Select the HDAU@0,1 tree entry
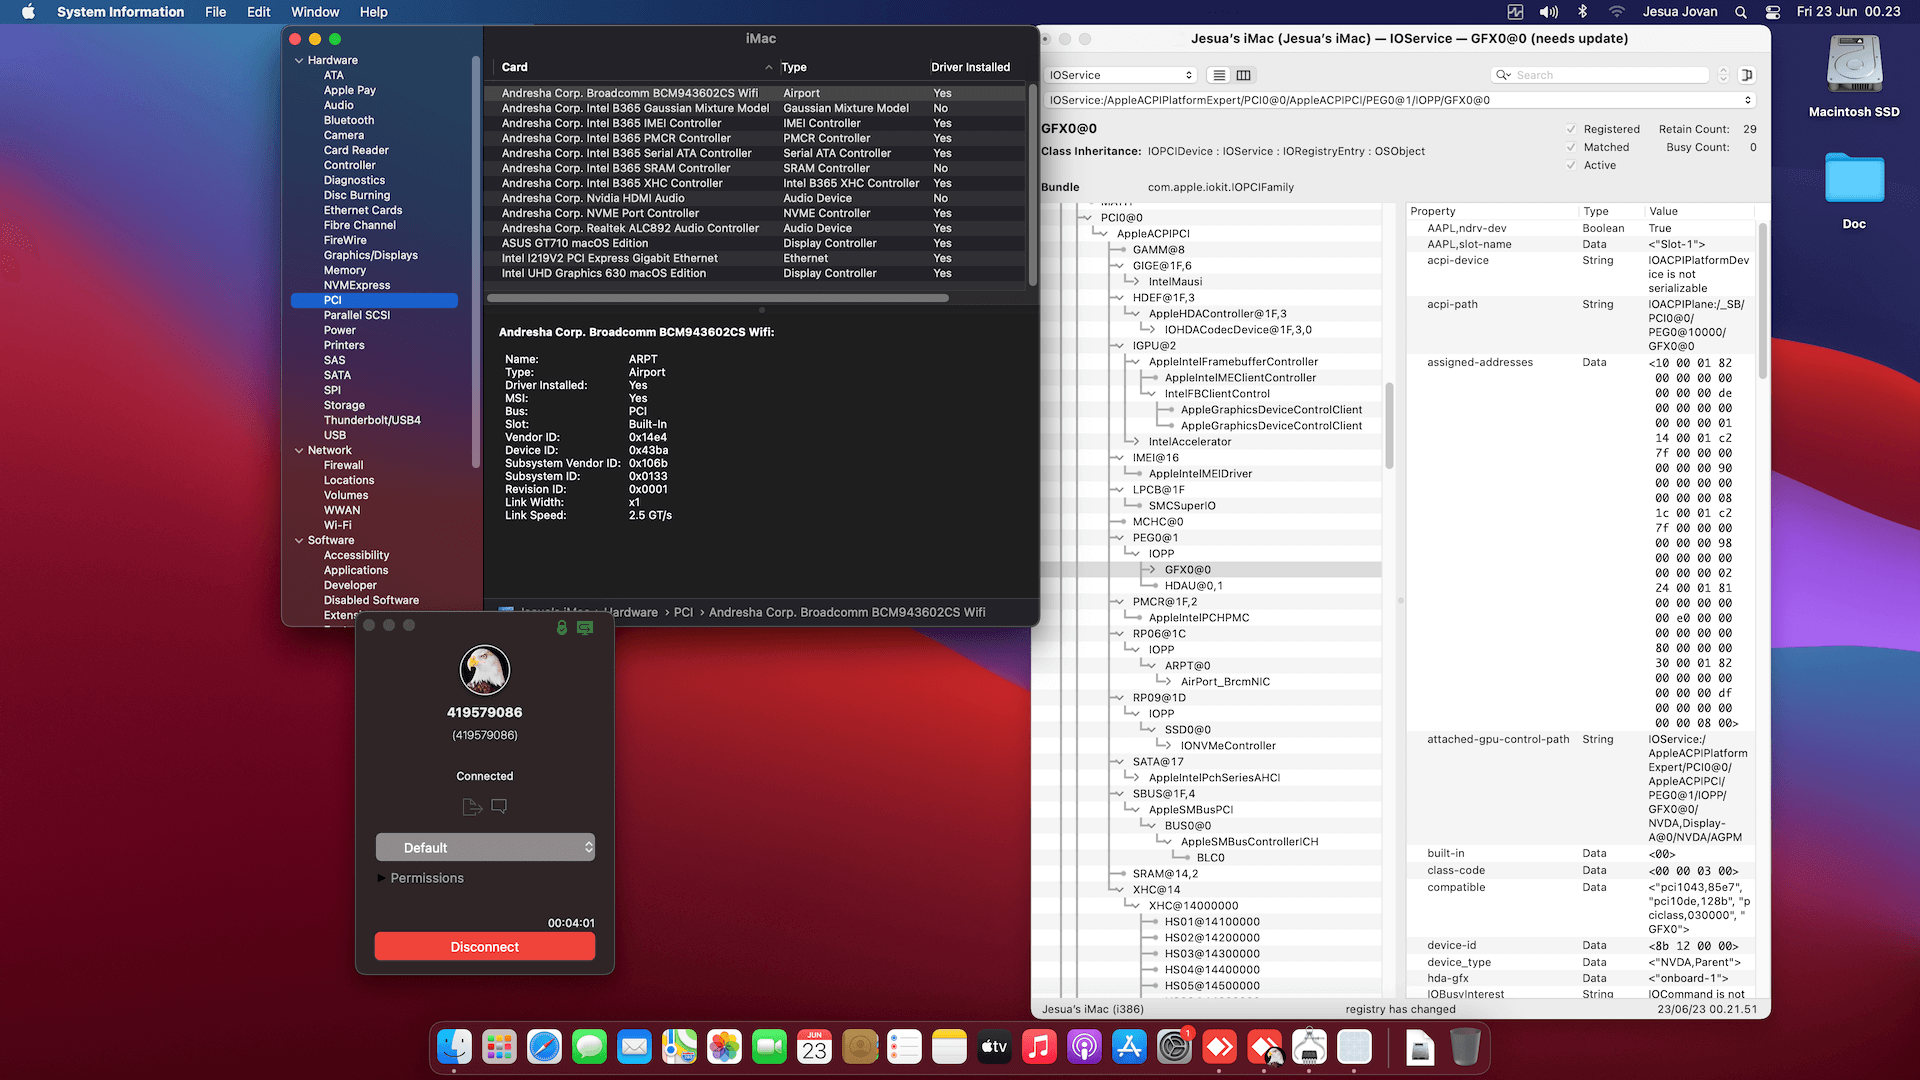This screenshot has height=1080, width=1920. pyautogui.click(x=1193, y=586)
